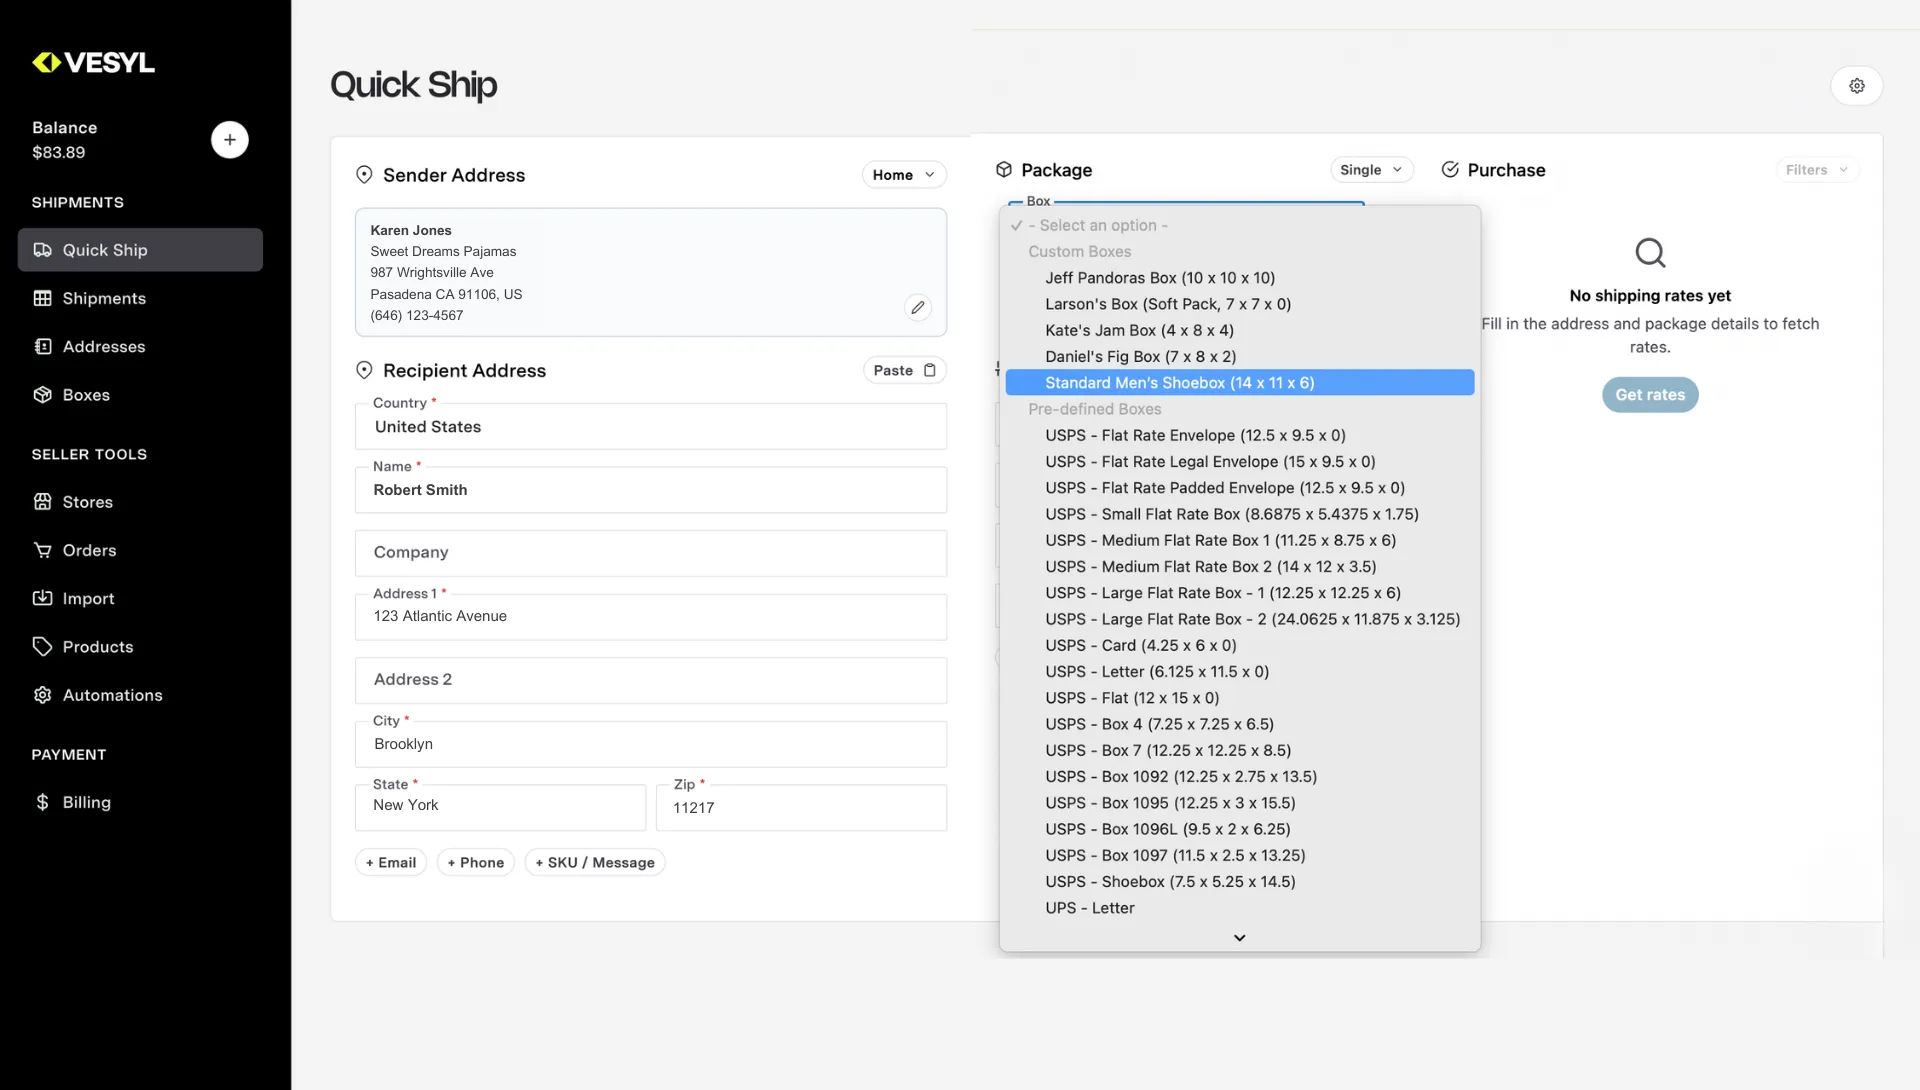Click the Package box icon
The image size is (1920, 1090).
tap(1004, 170)
